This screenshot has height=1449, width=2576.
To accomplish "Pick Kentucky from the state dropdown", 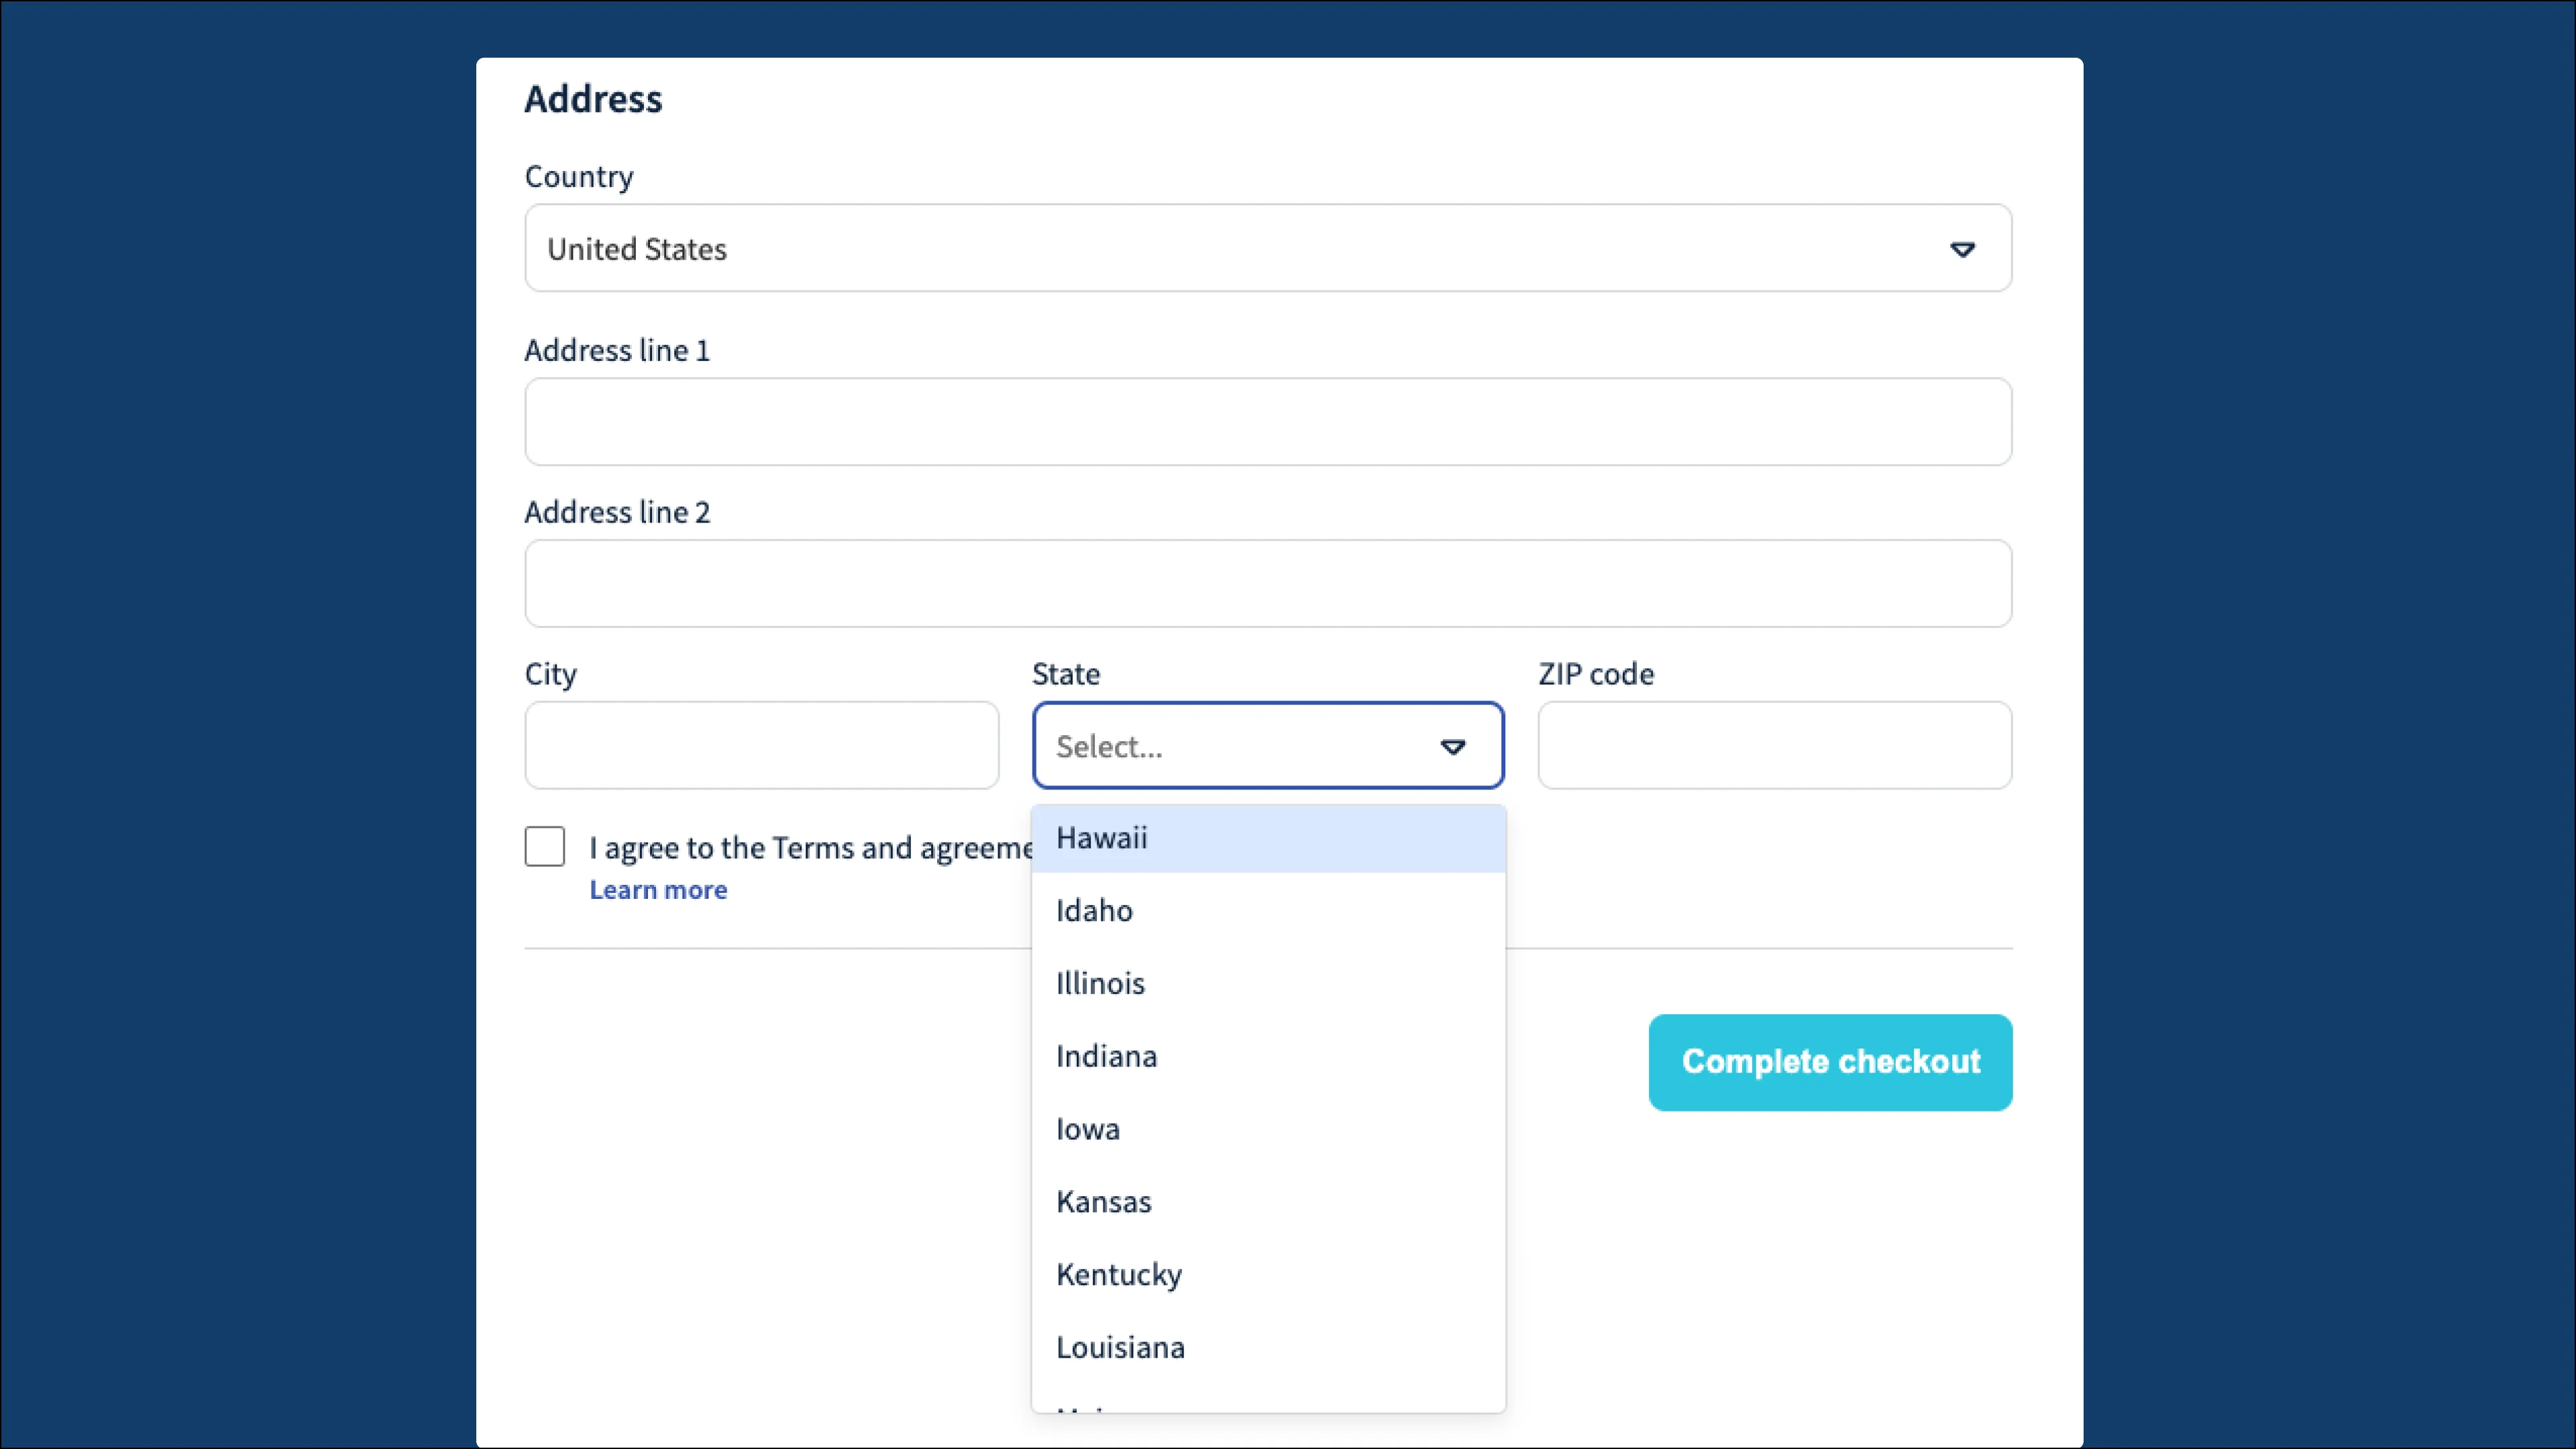I will click(1268, 1275).
